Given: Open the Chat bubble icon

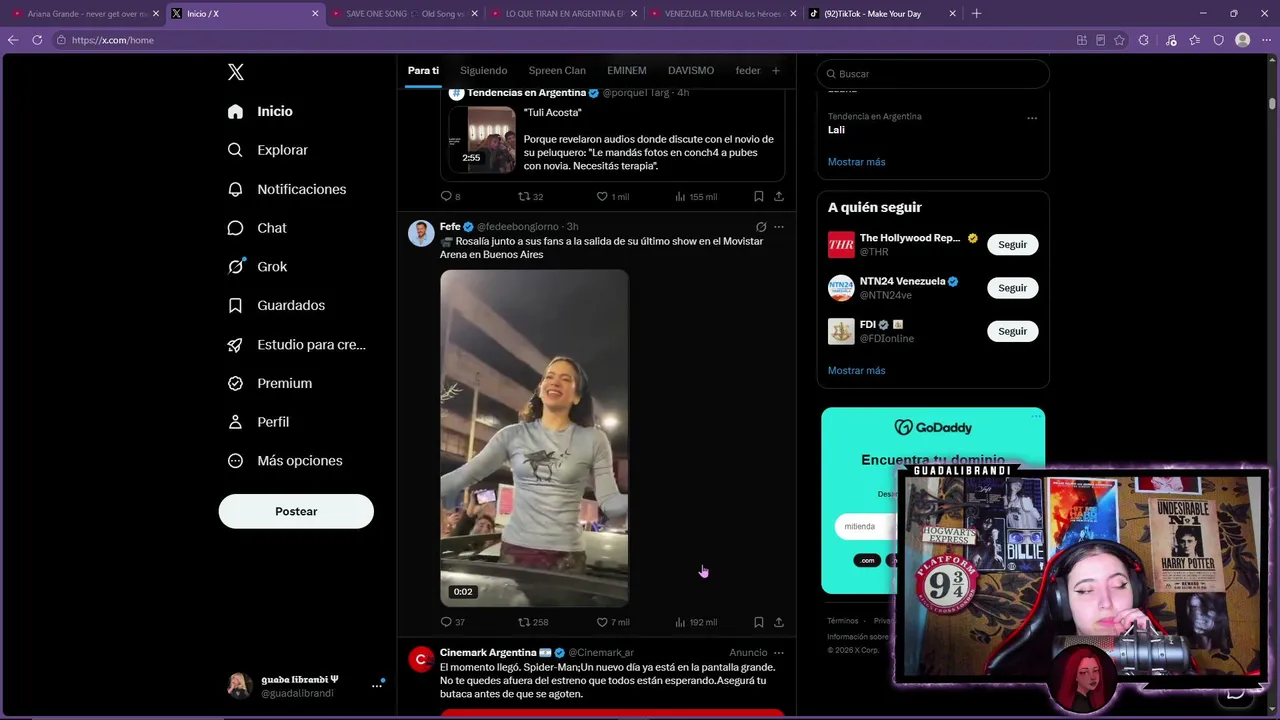Looking at the screenshot, I should [x=235, y=228].
